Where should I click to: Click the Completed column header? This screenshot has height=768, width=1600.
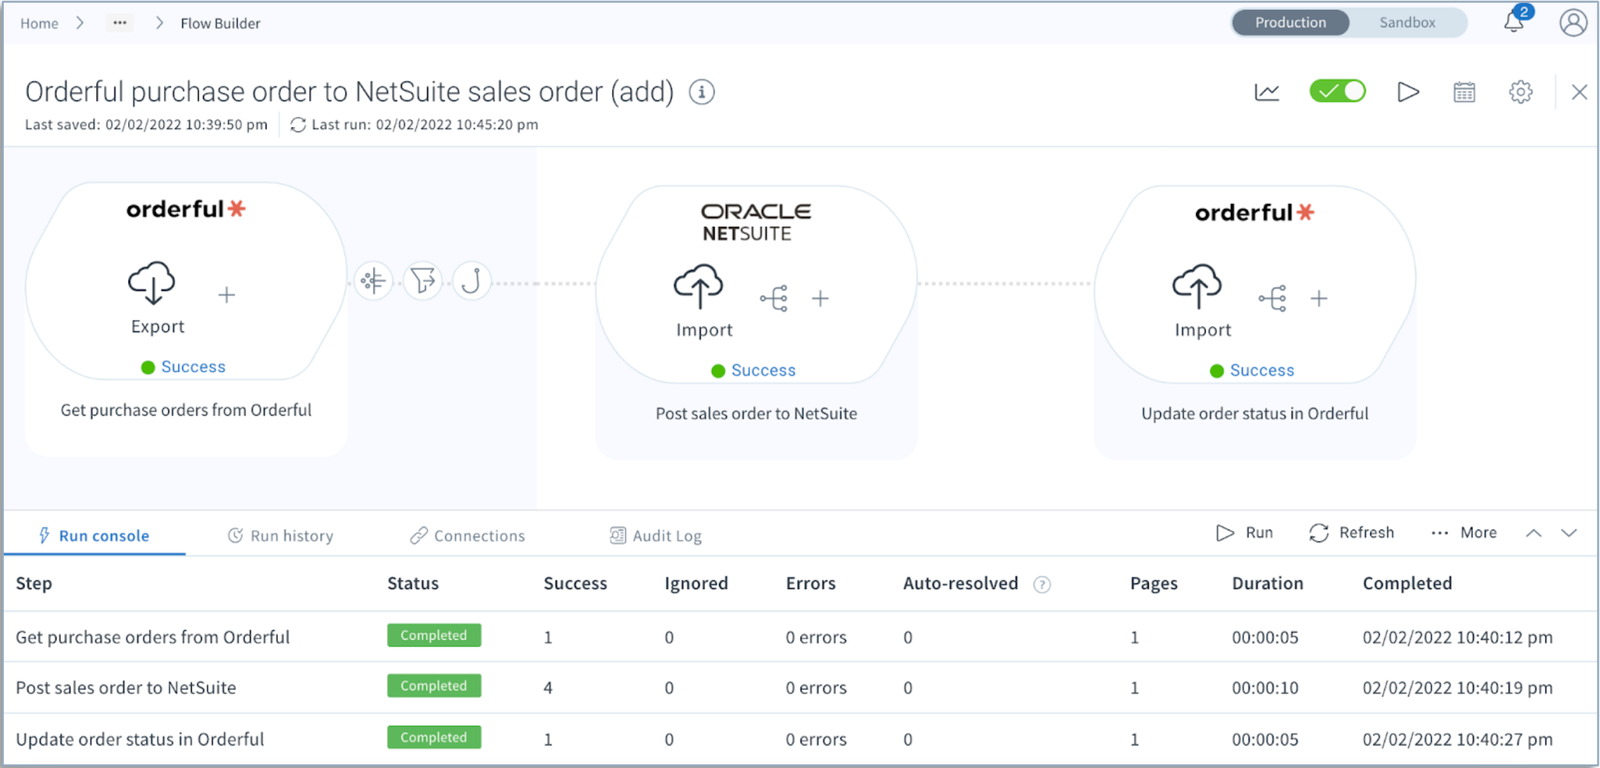click(x=1407, y=584)
